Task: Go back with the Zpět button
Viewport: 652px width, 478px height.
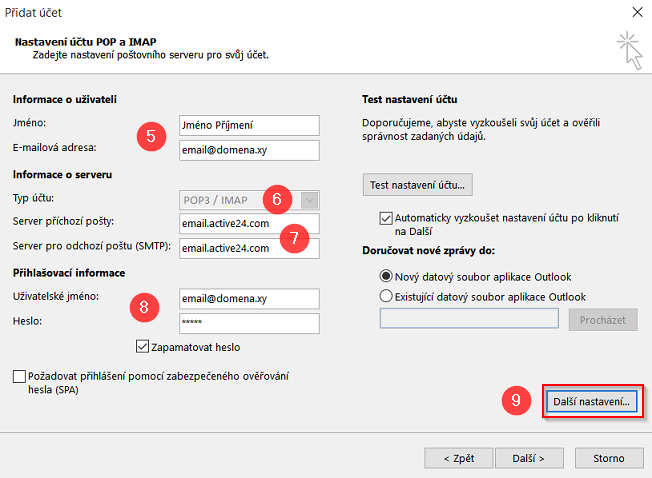Action: (459, 458)
